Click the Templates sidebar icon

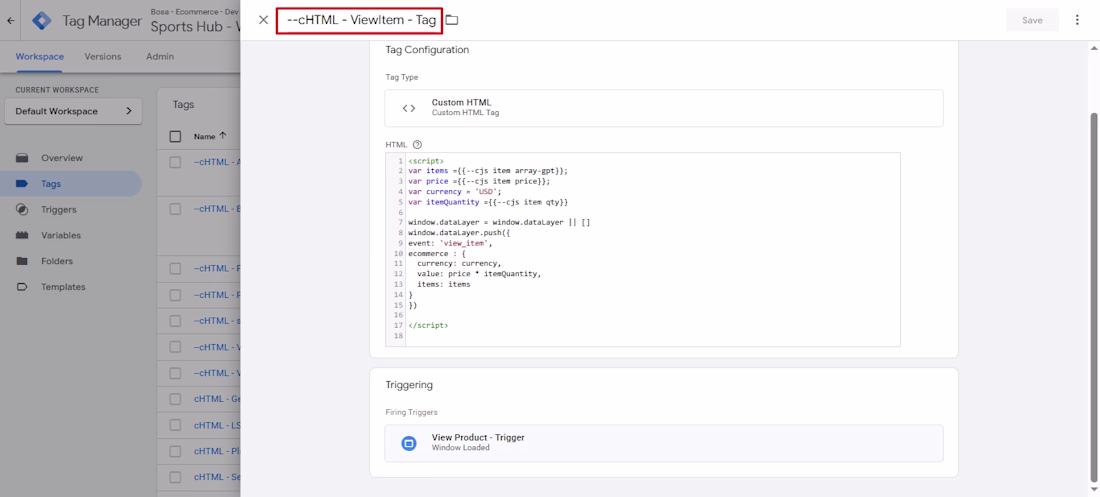pyautogui.click(x=22, y=286)
